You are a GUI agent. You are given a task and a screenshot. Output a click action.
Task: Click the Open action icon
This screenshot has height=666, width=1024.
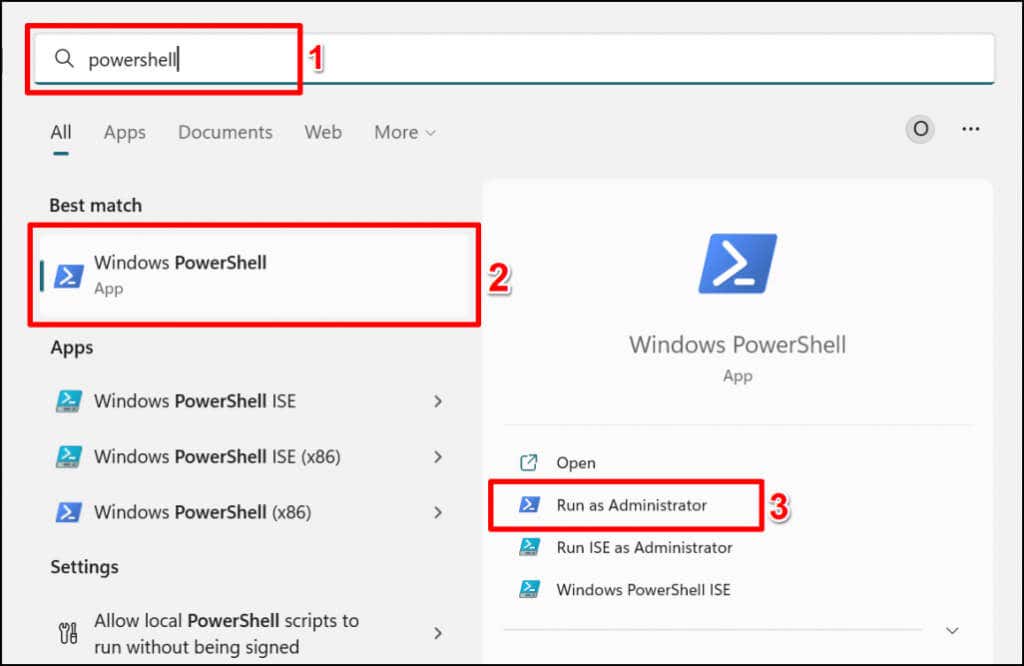point(528,463)
